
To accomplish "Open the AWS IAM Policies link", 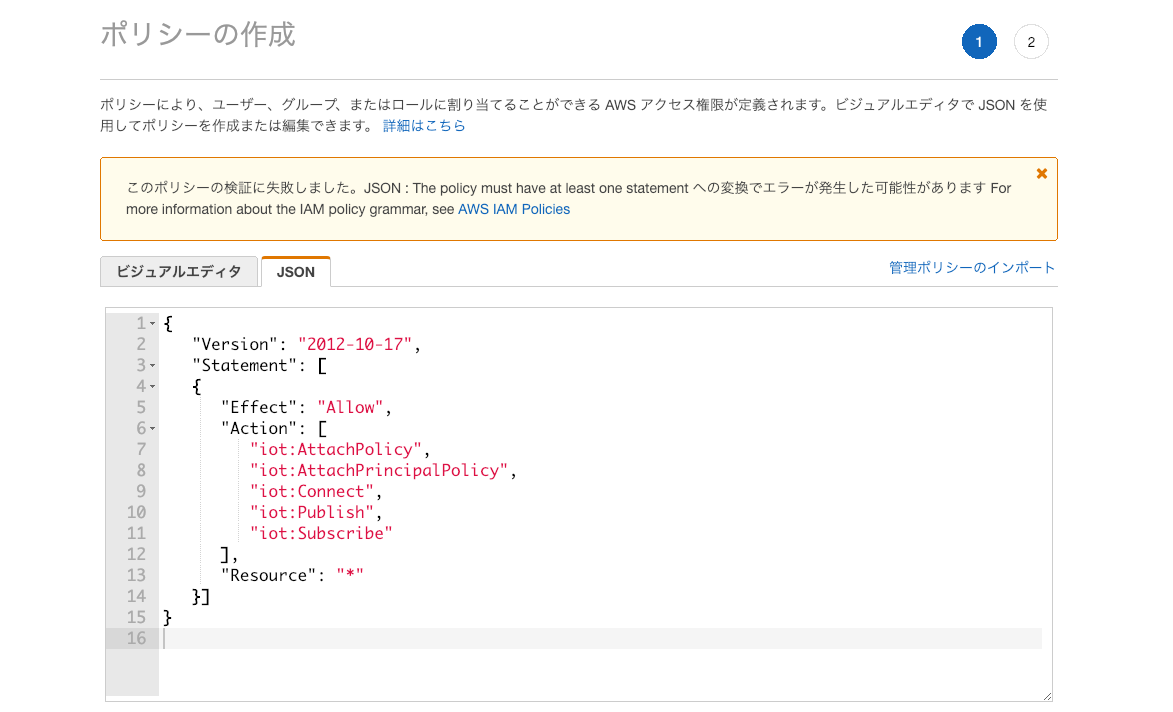I will click(513, 209).
